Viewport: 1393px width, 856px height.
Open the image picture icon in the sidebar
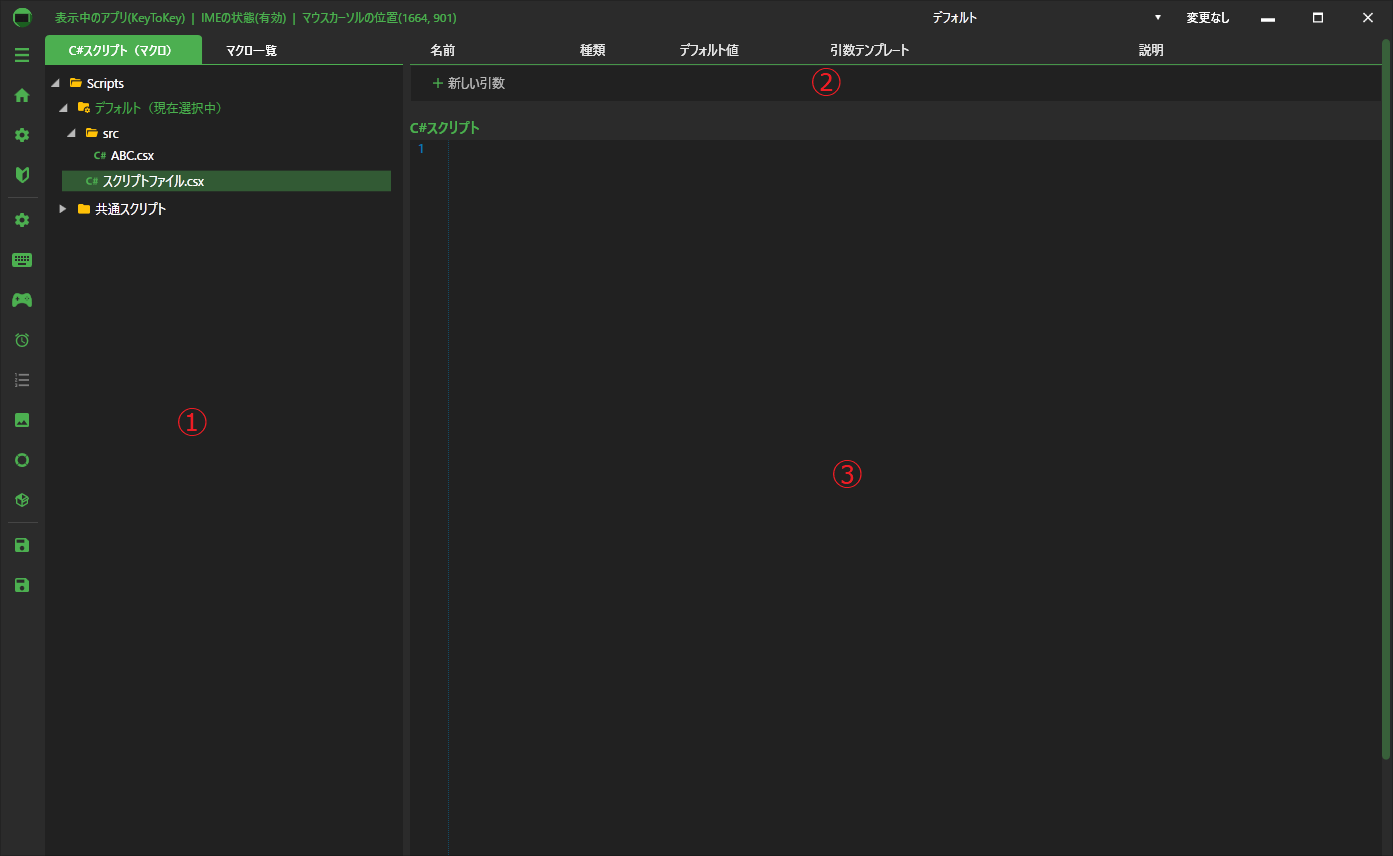(x=22, y=420)
